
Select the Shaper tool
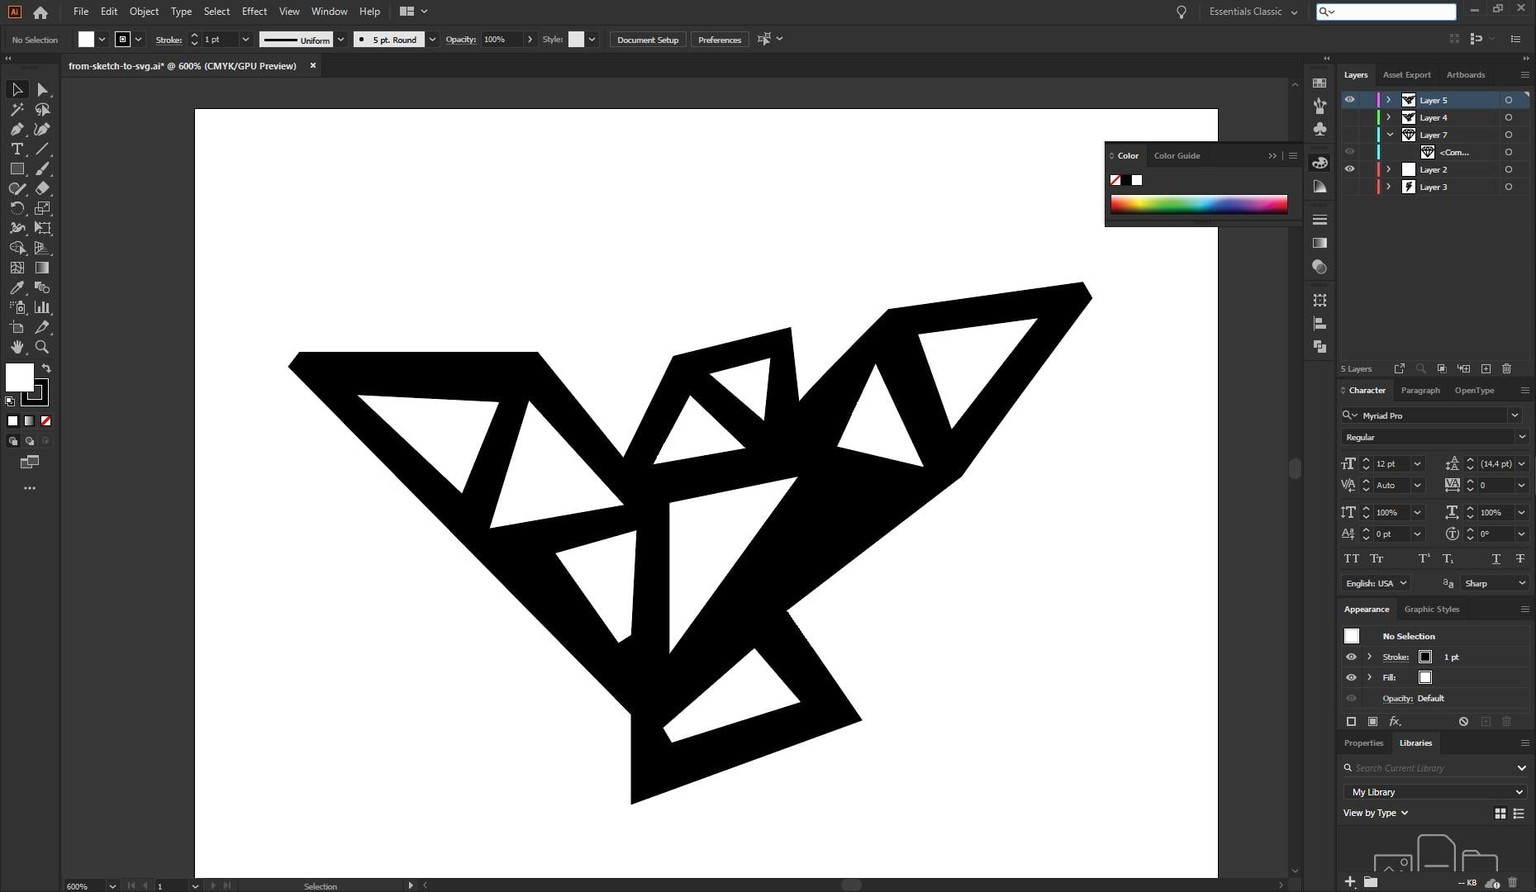coord(17,188)
